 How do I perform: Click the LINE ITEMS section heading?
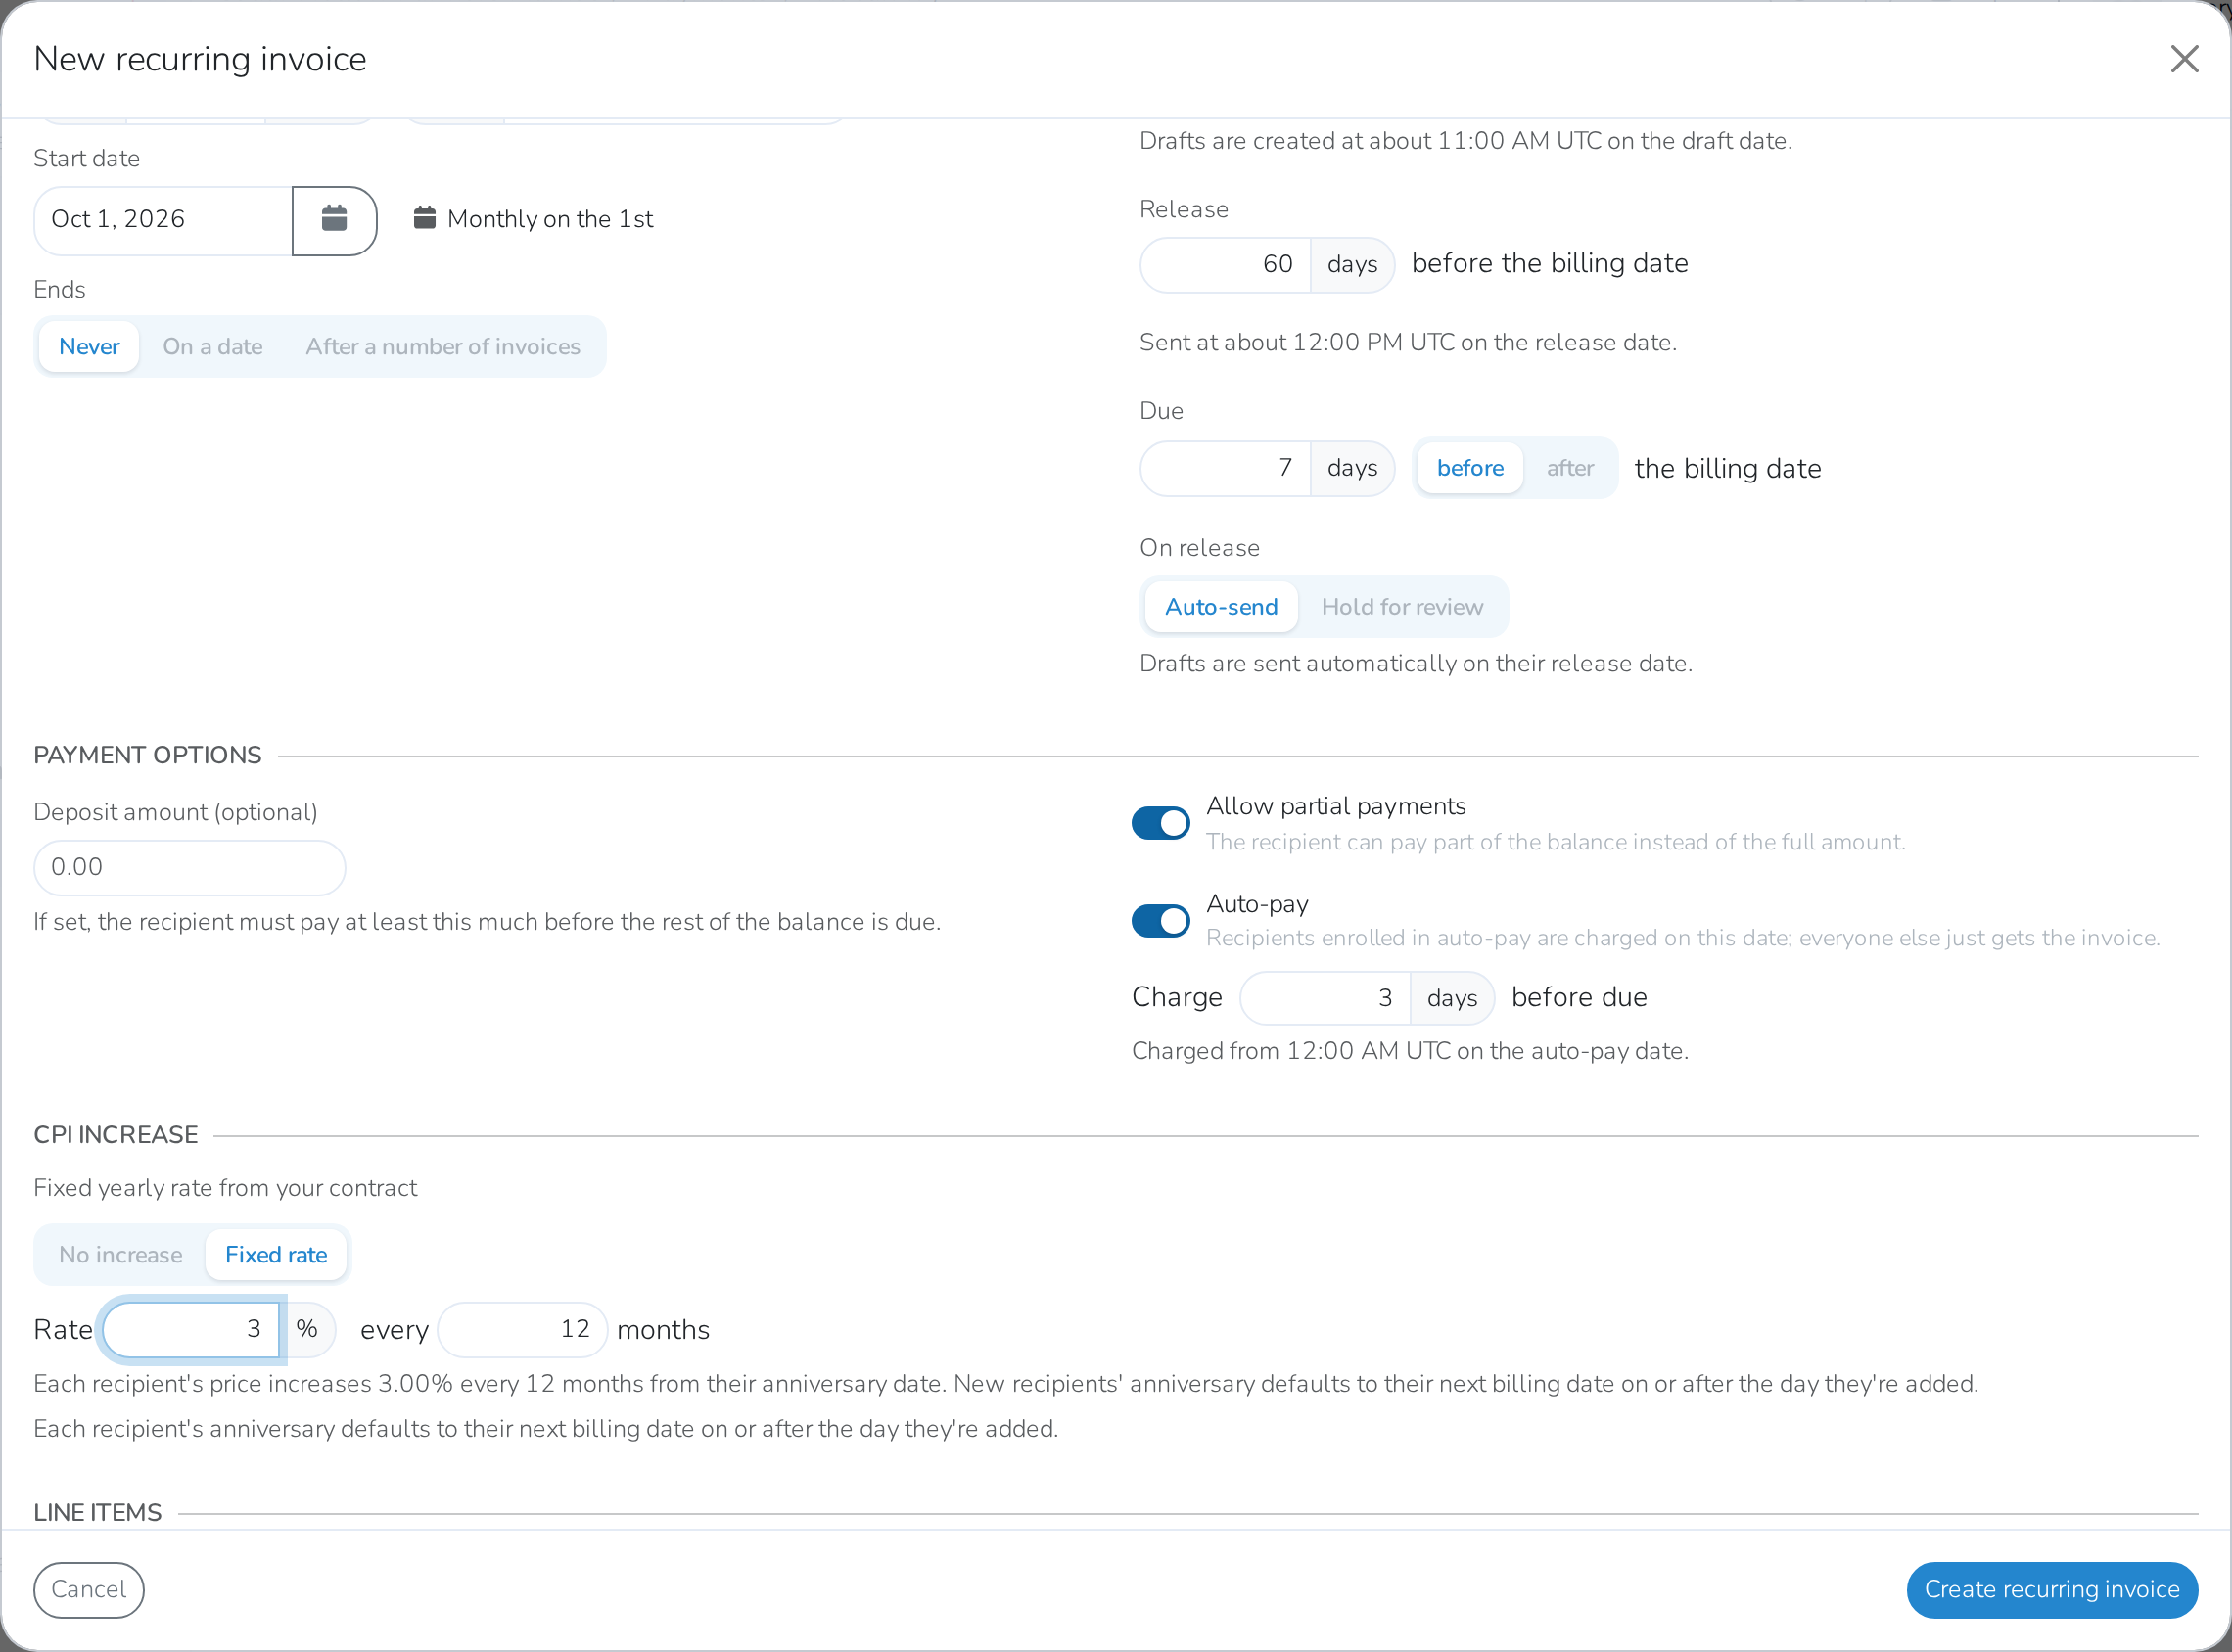pos(98,1513)
